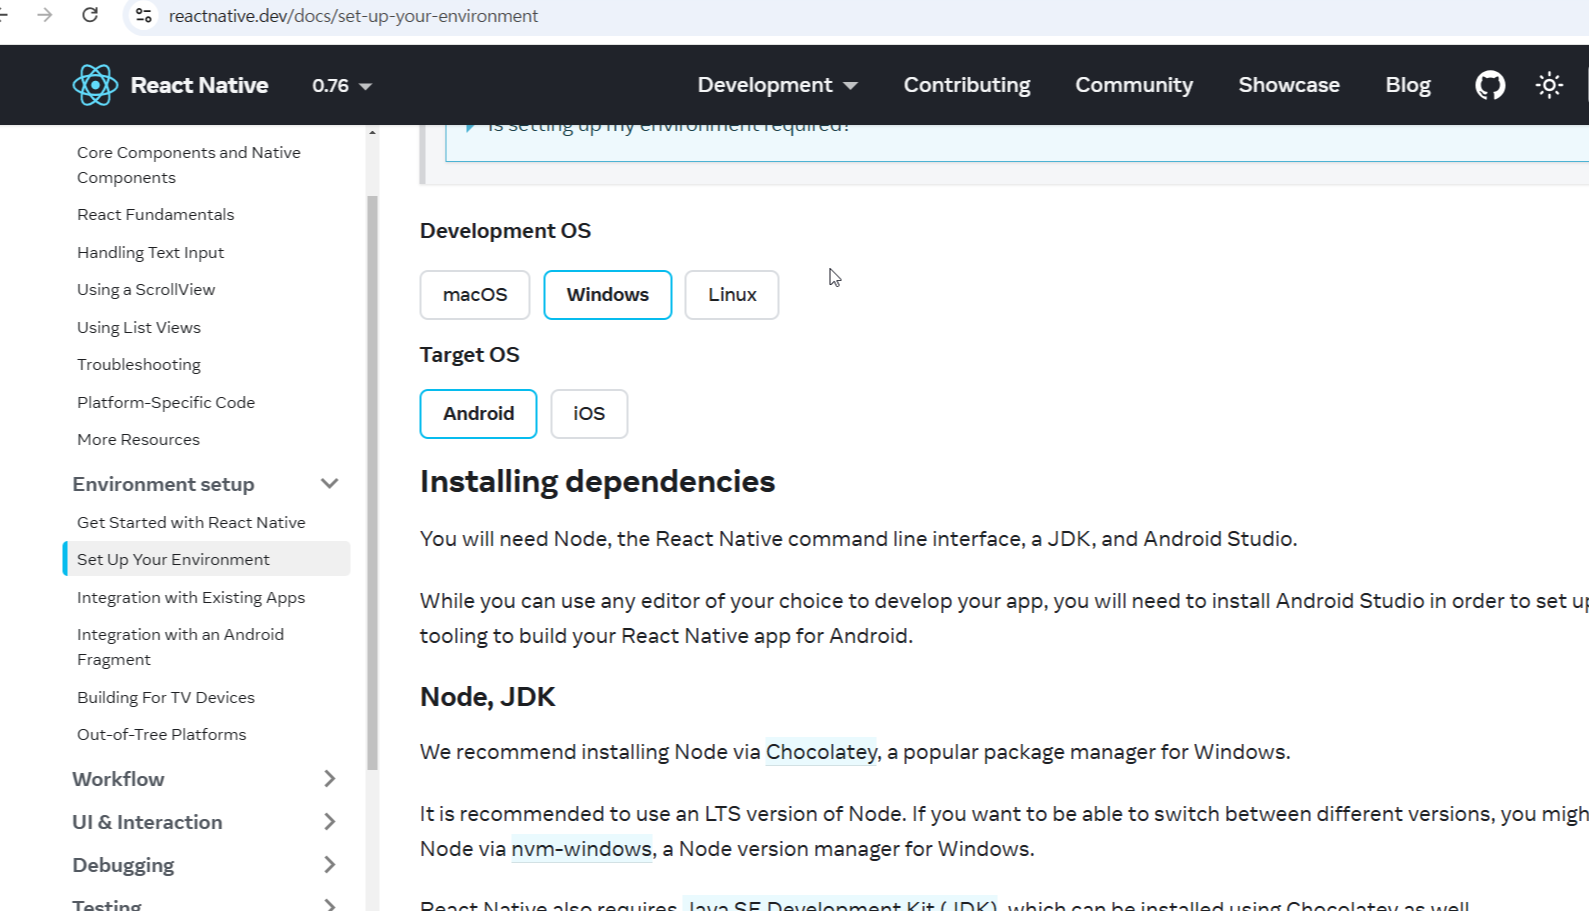
Task: Click the address bar URL
Action: (353, 16)
